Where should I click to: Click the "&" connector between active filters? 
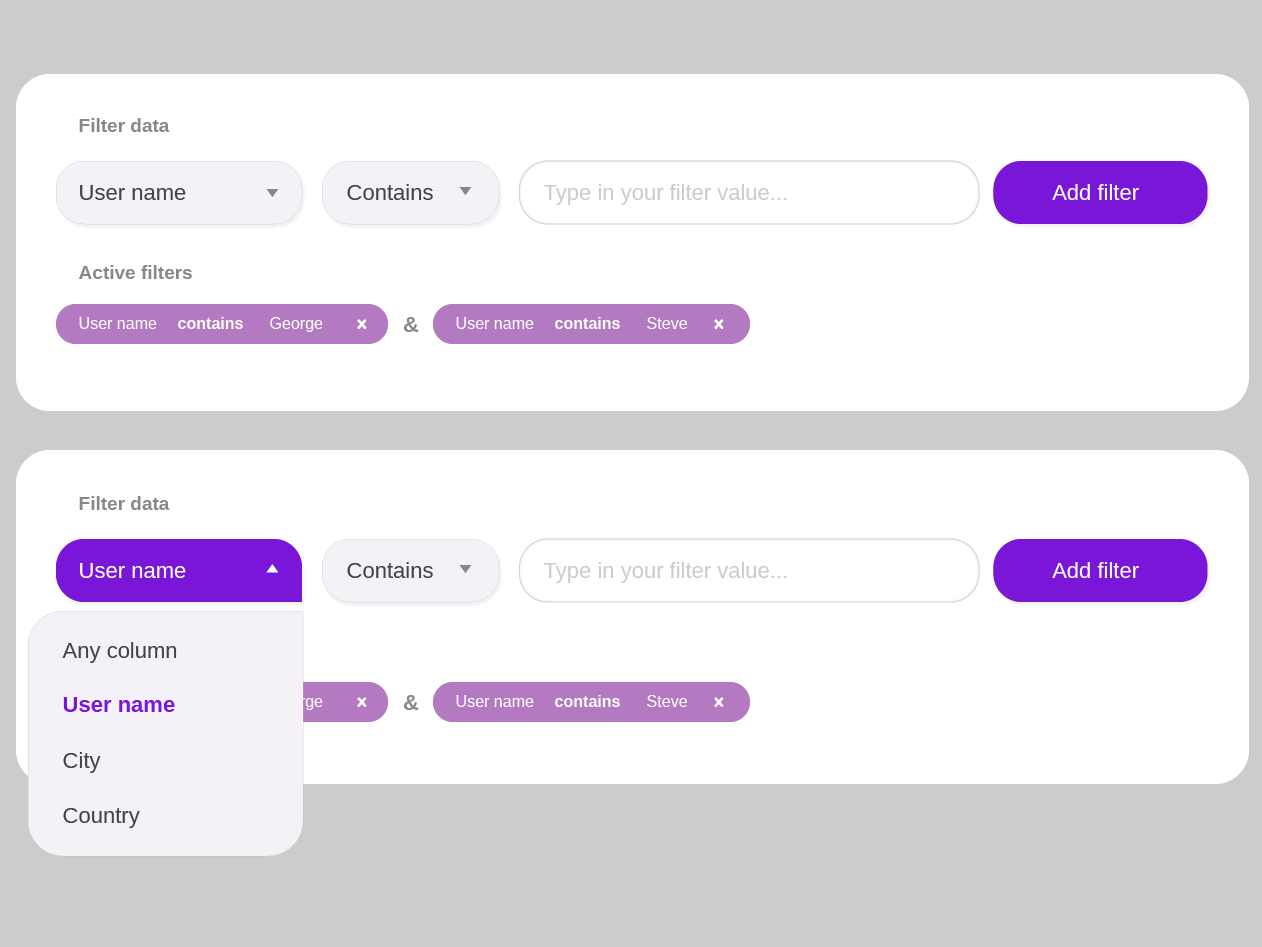coord(410,323)
